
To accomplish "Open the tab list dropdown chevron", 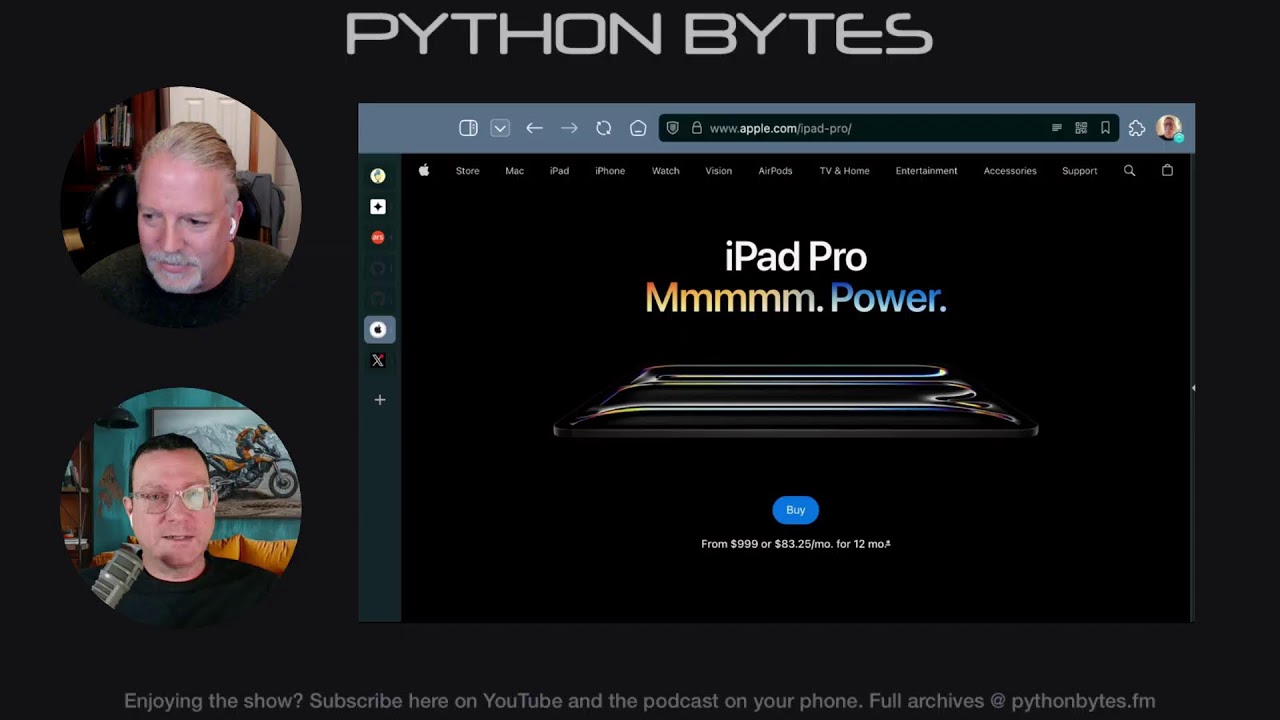I will click(500, 128).
